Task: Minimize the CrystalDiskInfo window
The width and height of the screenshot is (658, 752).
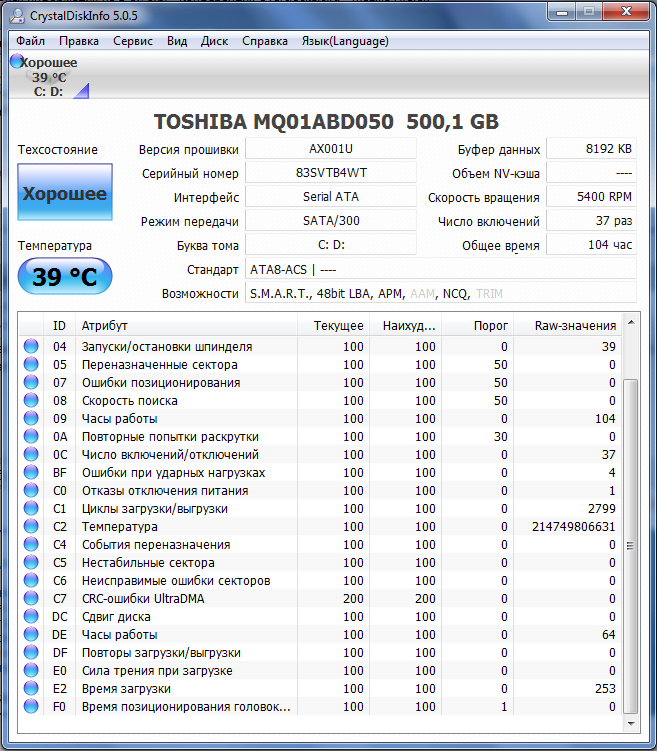Action: [x=562, y=12]
